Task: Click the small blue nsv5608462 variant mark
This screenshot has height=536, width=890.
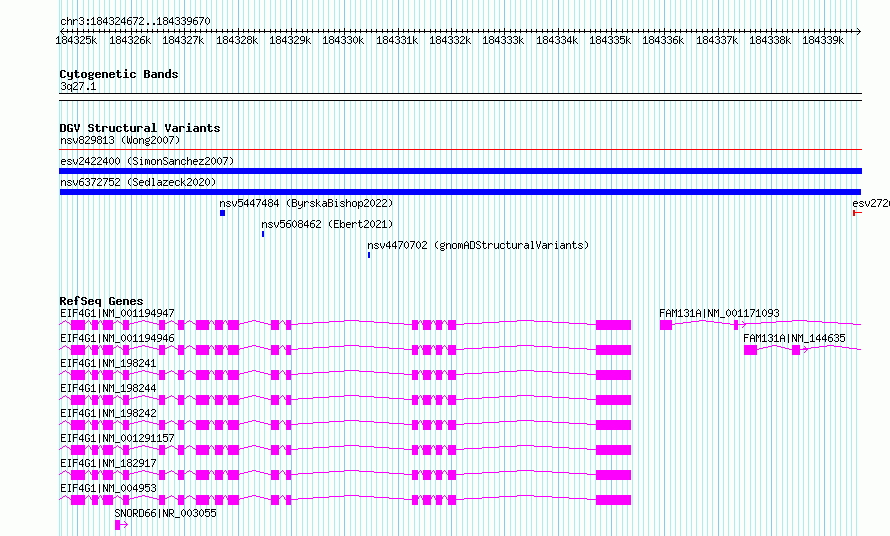Action: tap(263, 234)
